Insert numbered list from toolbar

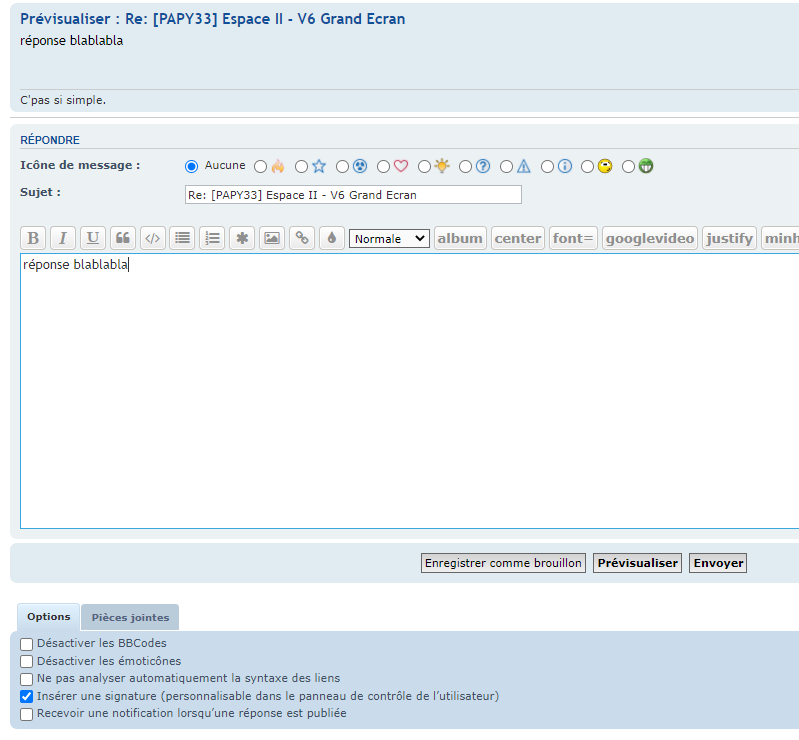[212, 238]
